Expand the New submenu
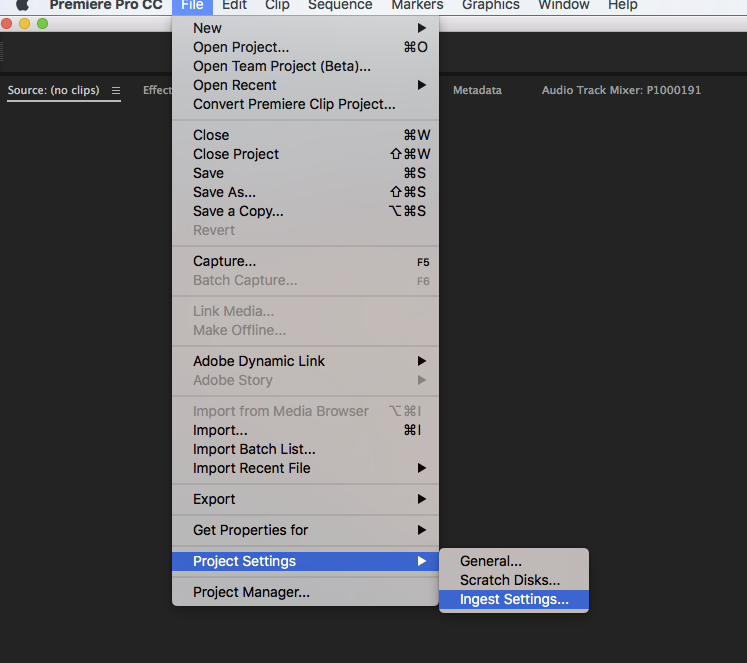This screenshot has height=663, width=747. 305,28
